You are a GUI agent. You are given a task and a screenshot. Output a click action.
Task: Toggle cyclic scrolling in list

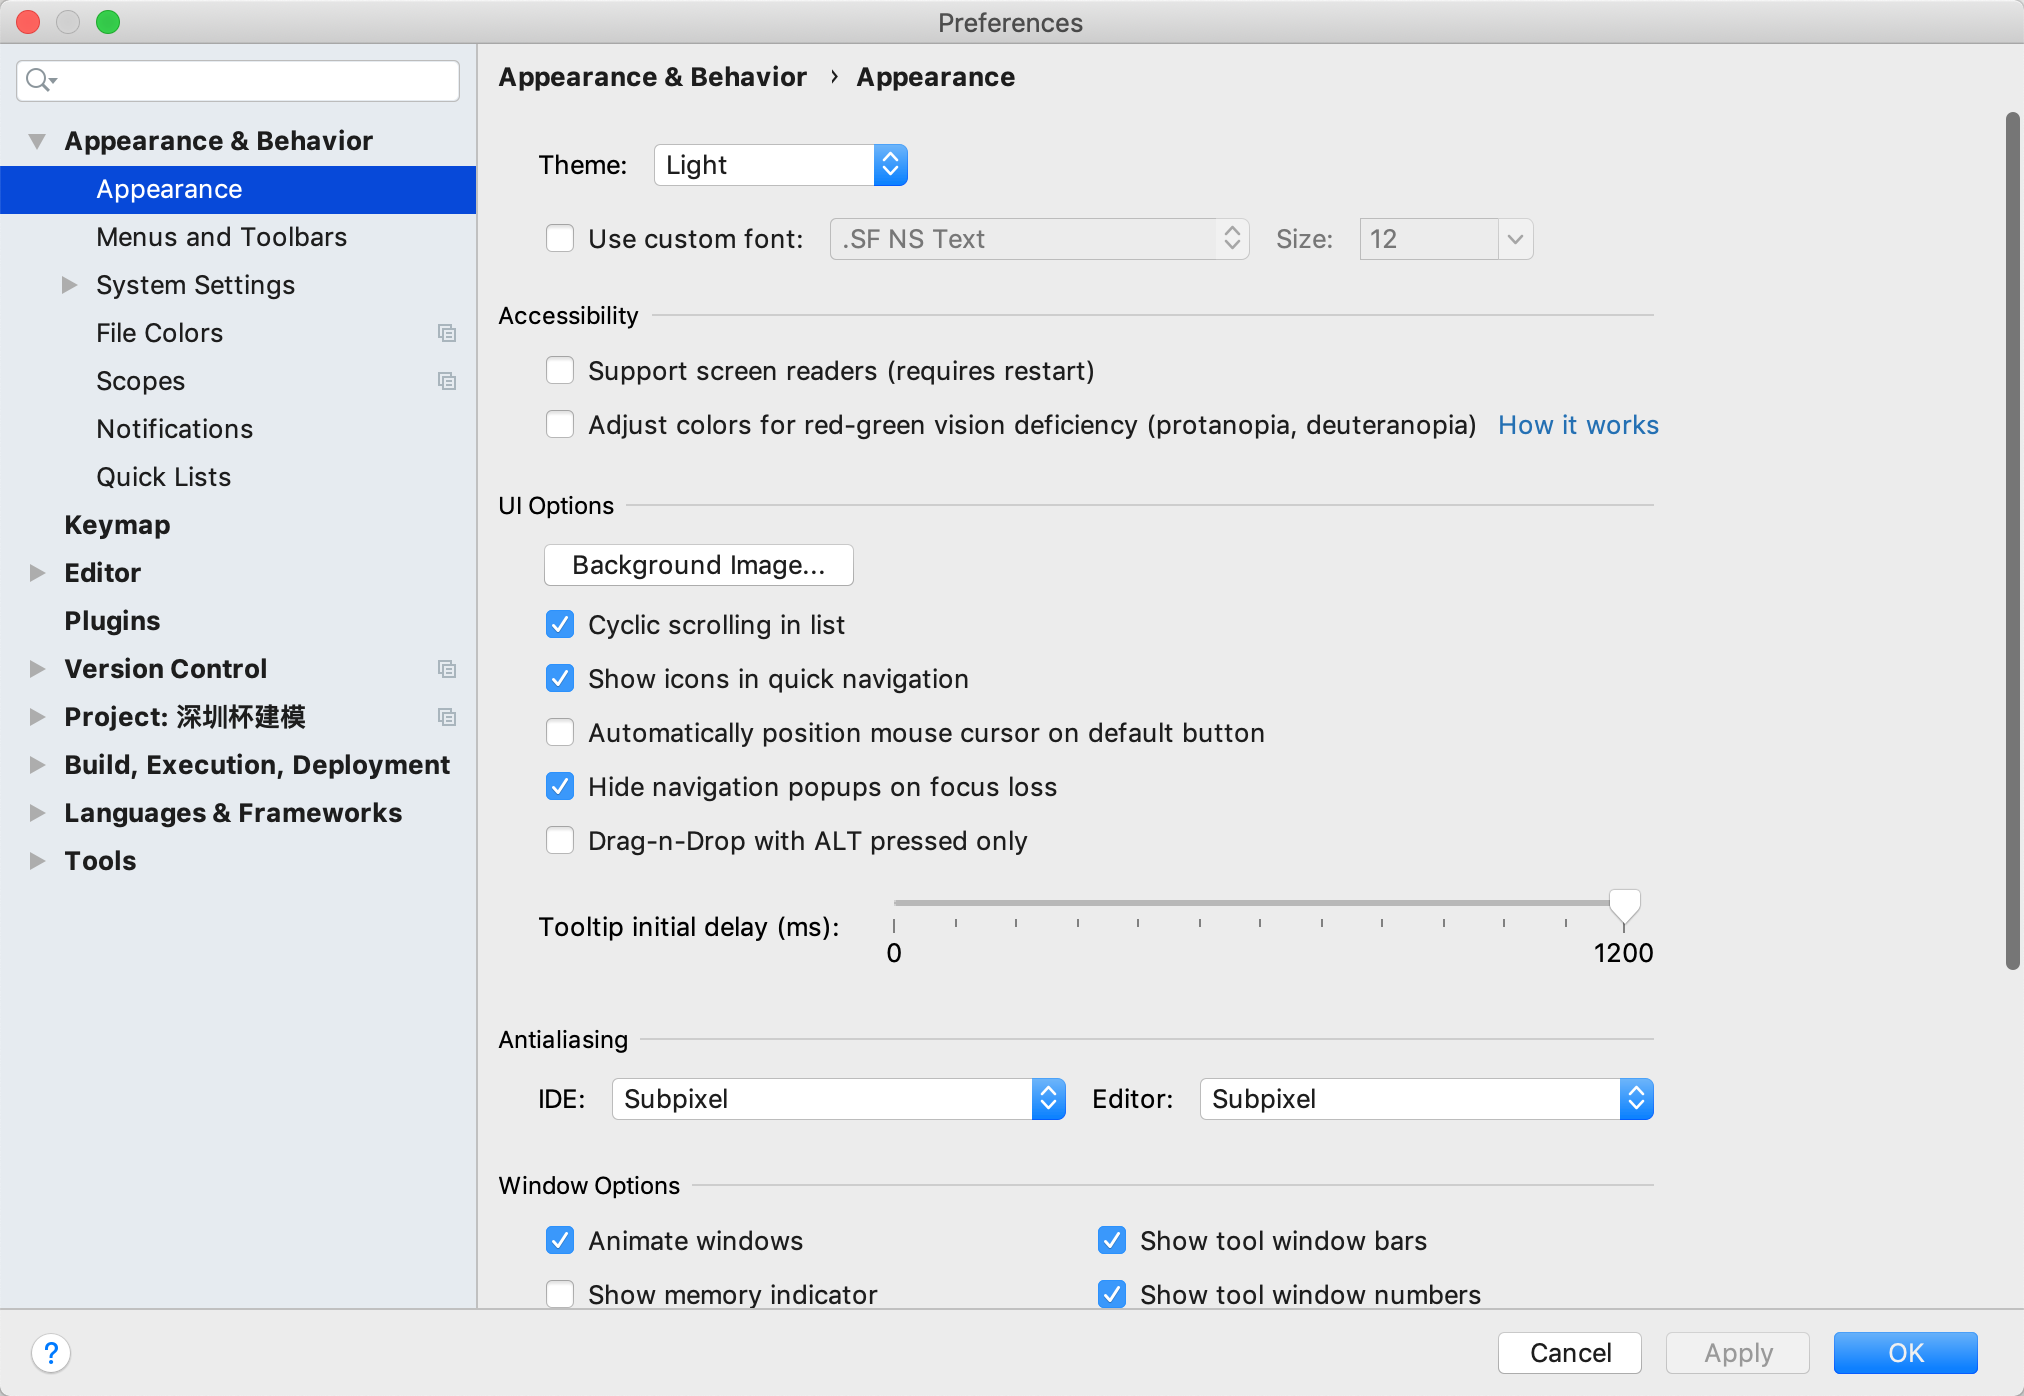pyautogui.click(x=561, y=623)
